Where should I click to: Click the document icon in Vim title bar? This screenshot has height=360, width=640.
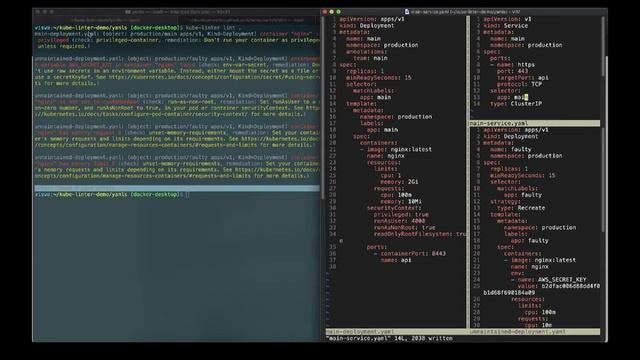click(x=407, y=12)
